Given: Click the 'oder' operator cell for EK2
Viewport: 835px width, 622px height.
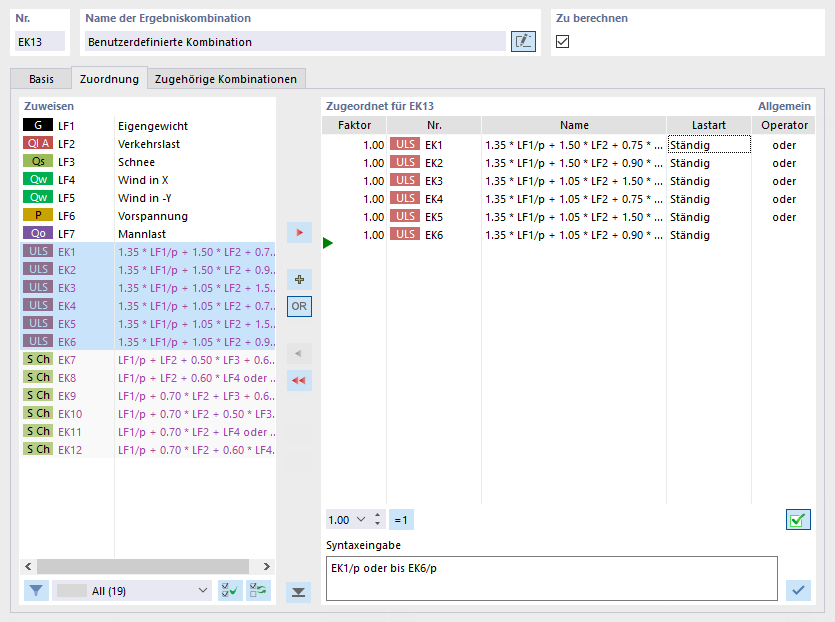Looking at the screenshot, I should coord(784,163).
